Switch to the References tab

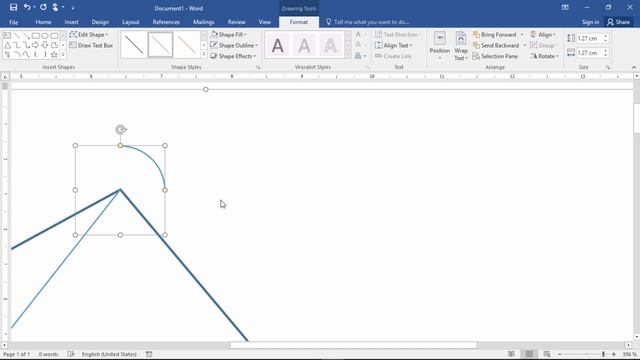pos(166,22)
